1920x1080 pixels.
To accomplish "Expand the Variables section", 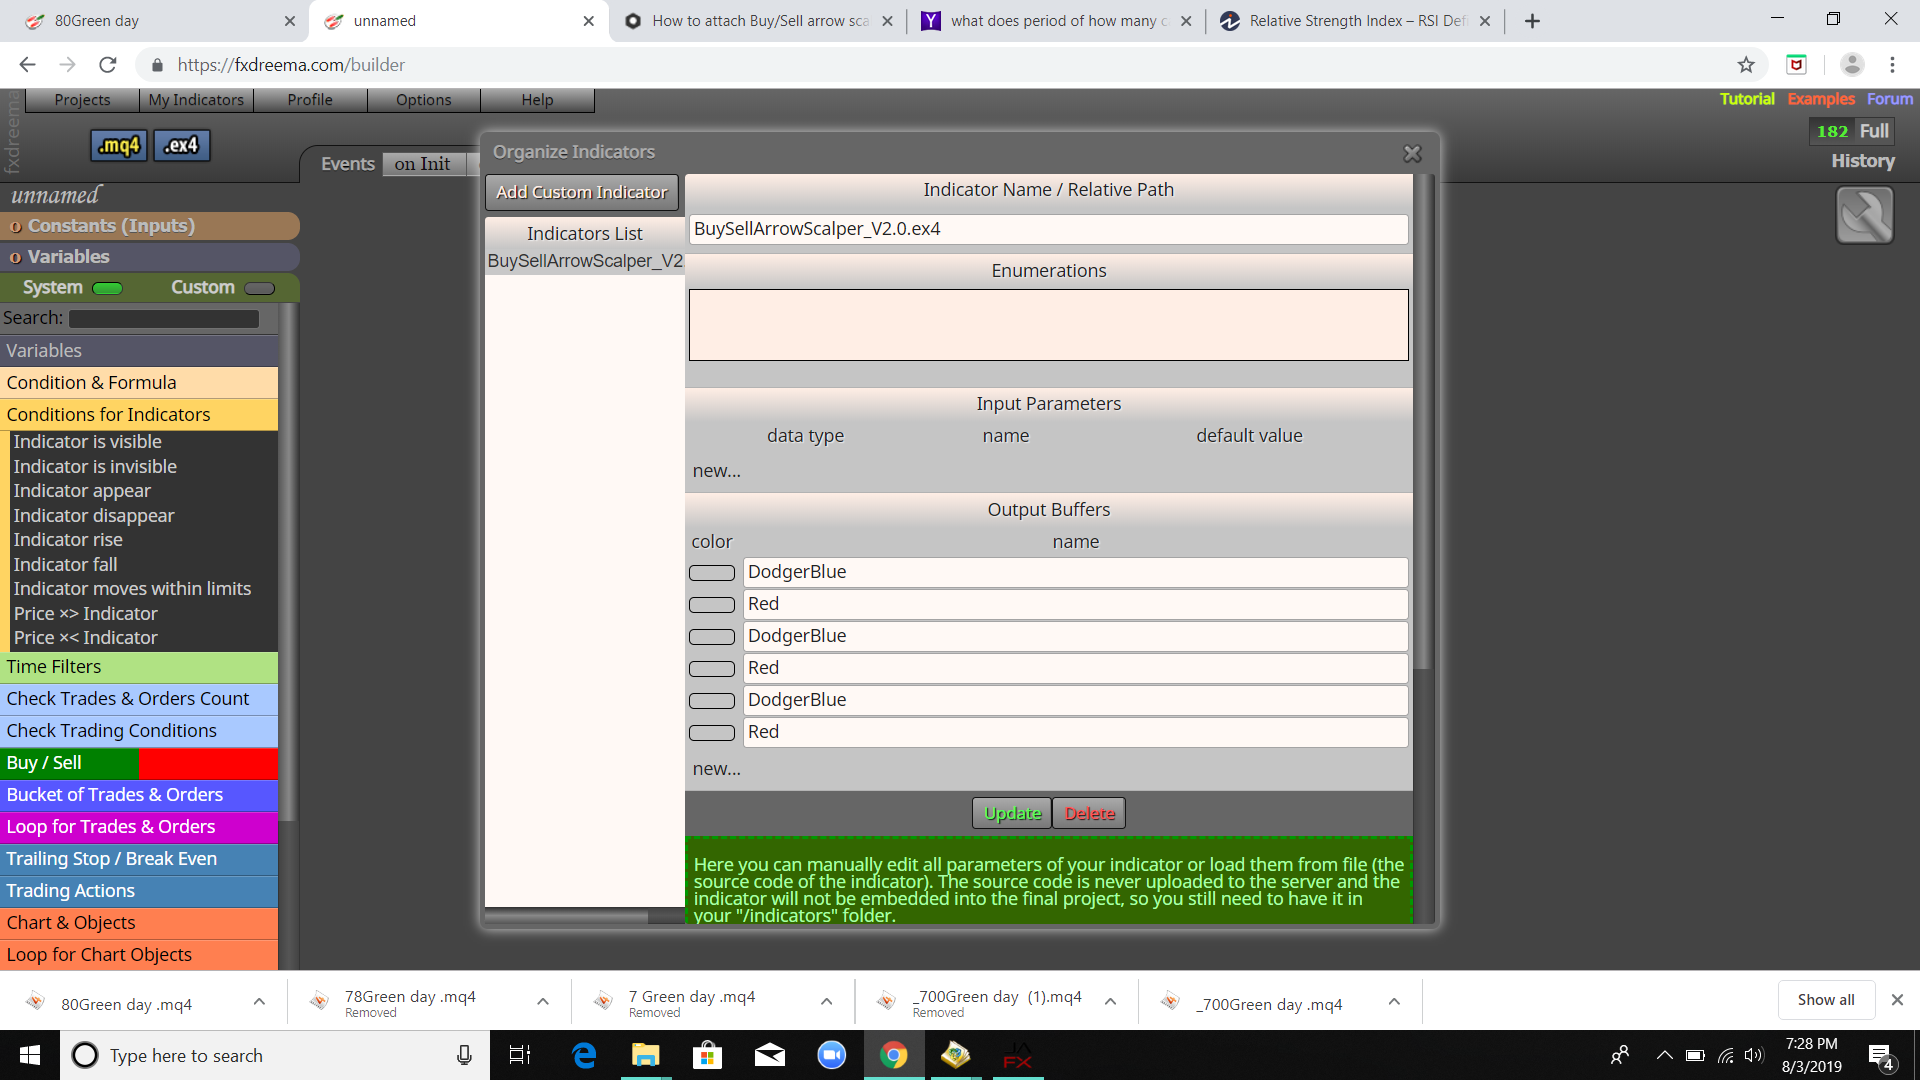I will 150,257.
